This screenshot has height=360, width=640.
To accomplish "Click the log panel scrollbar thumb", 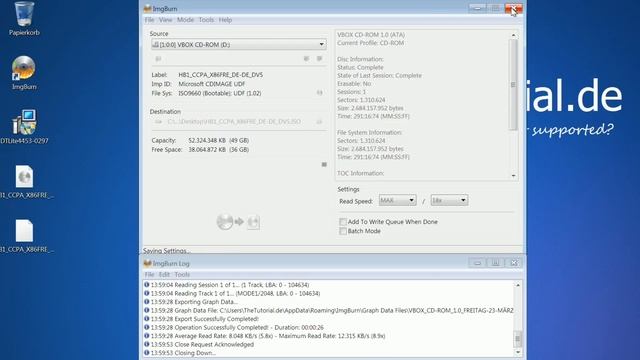I will tap(518, 338).
